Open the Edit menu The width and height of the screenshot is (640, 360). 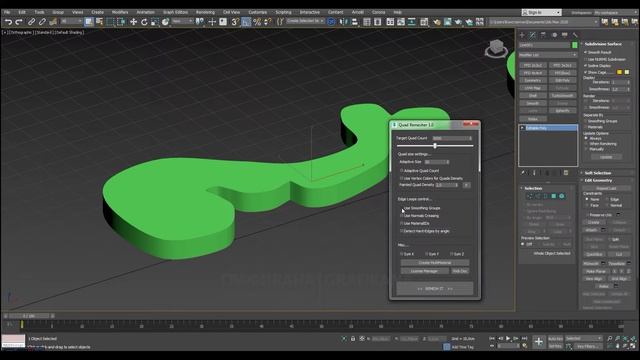click(22, 12)
